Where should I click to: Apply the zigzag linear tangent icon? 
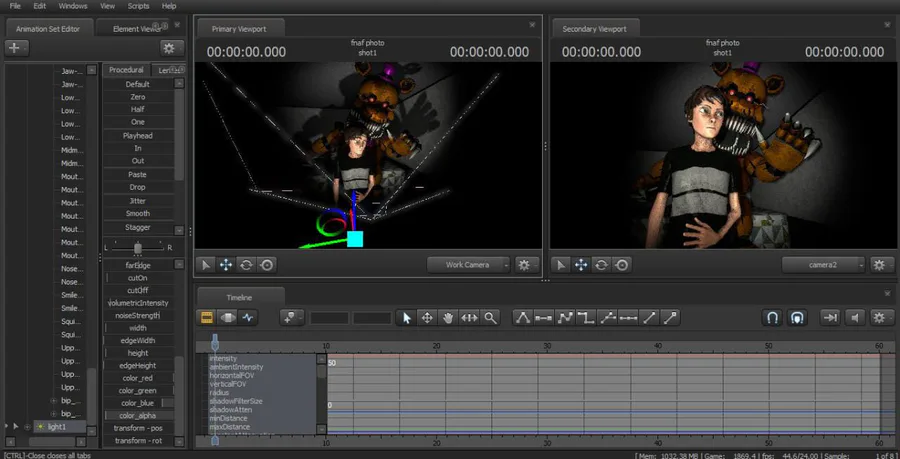(565, 317)
